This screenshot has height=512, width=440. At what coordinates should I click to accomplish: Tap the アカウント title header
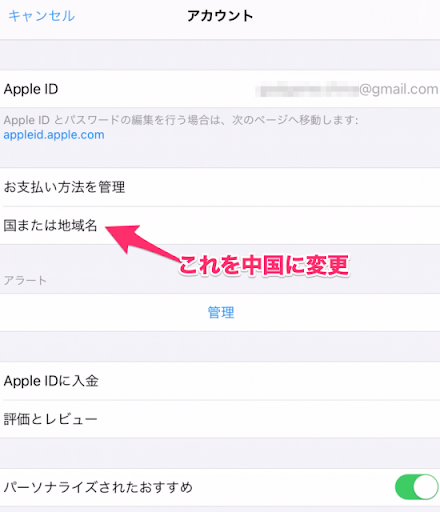[x=220, y=16]
